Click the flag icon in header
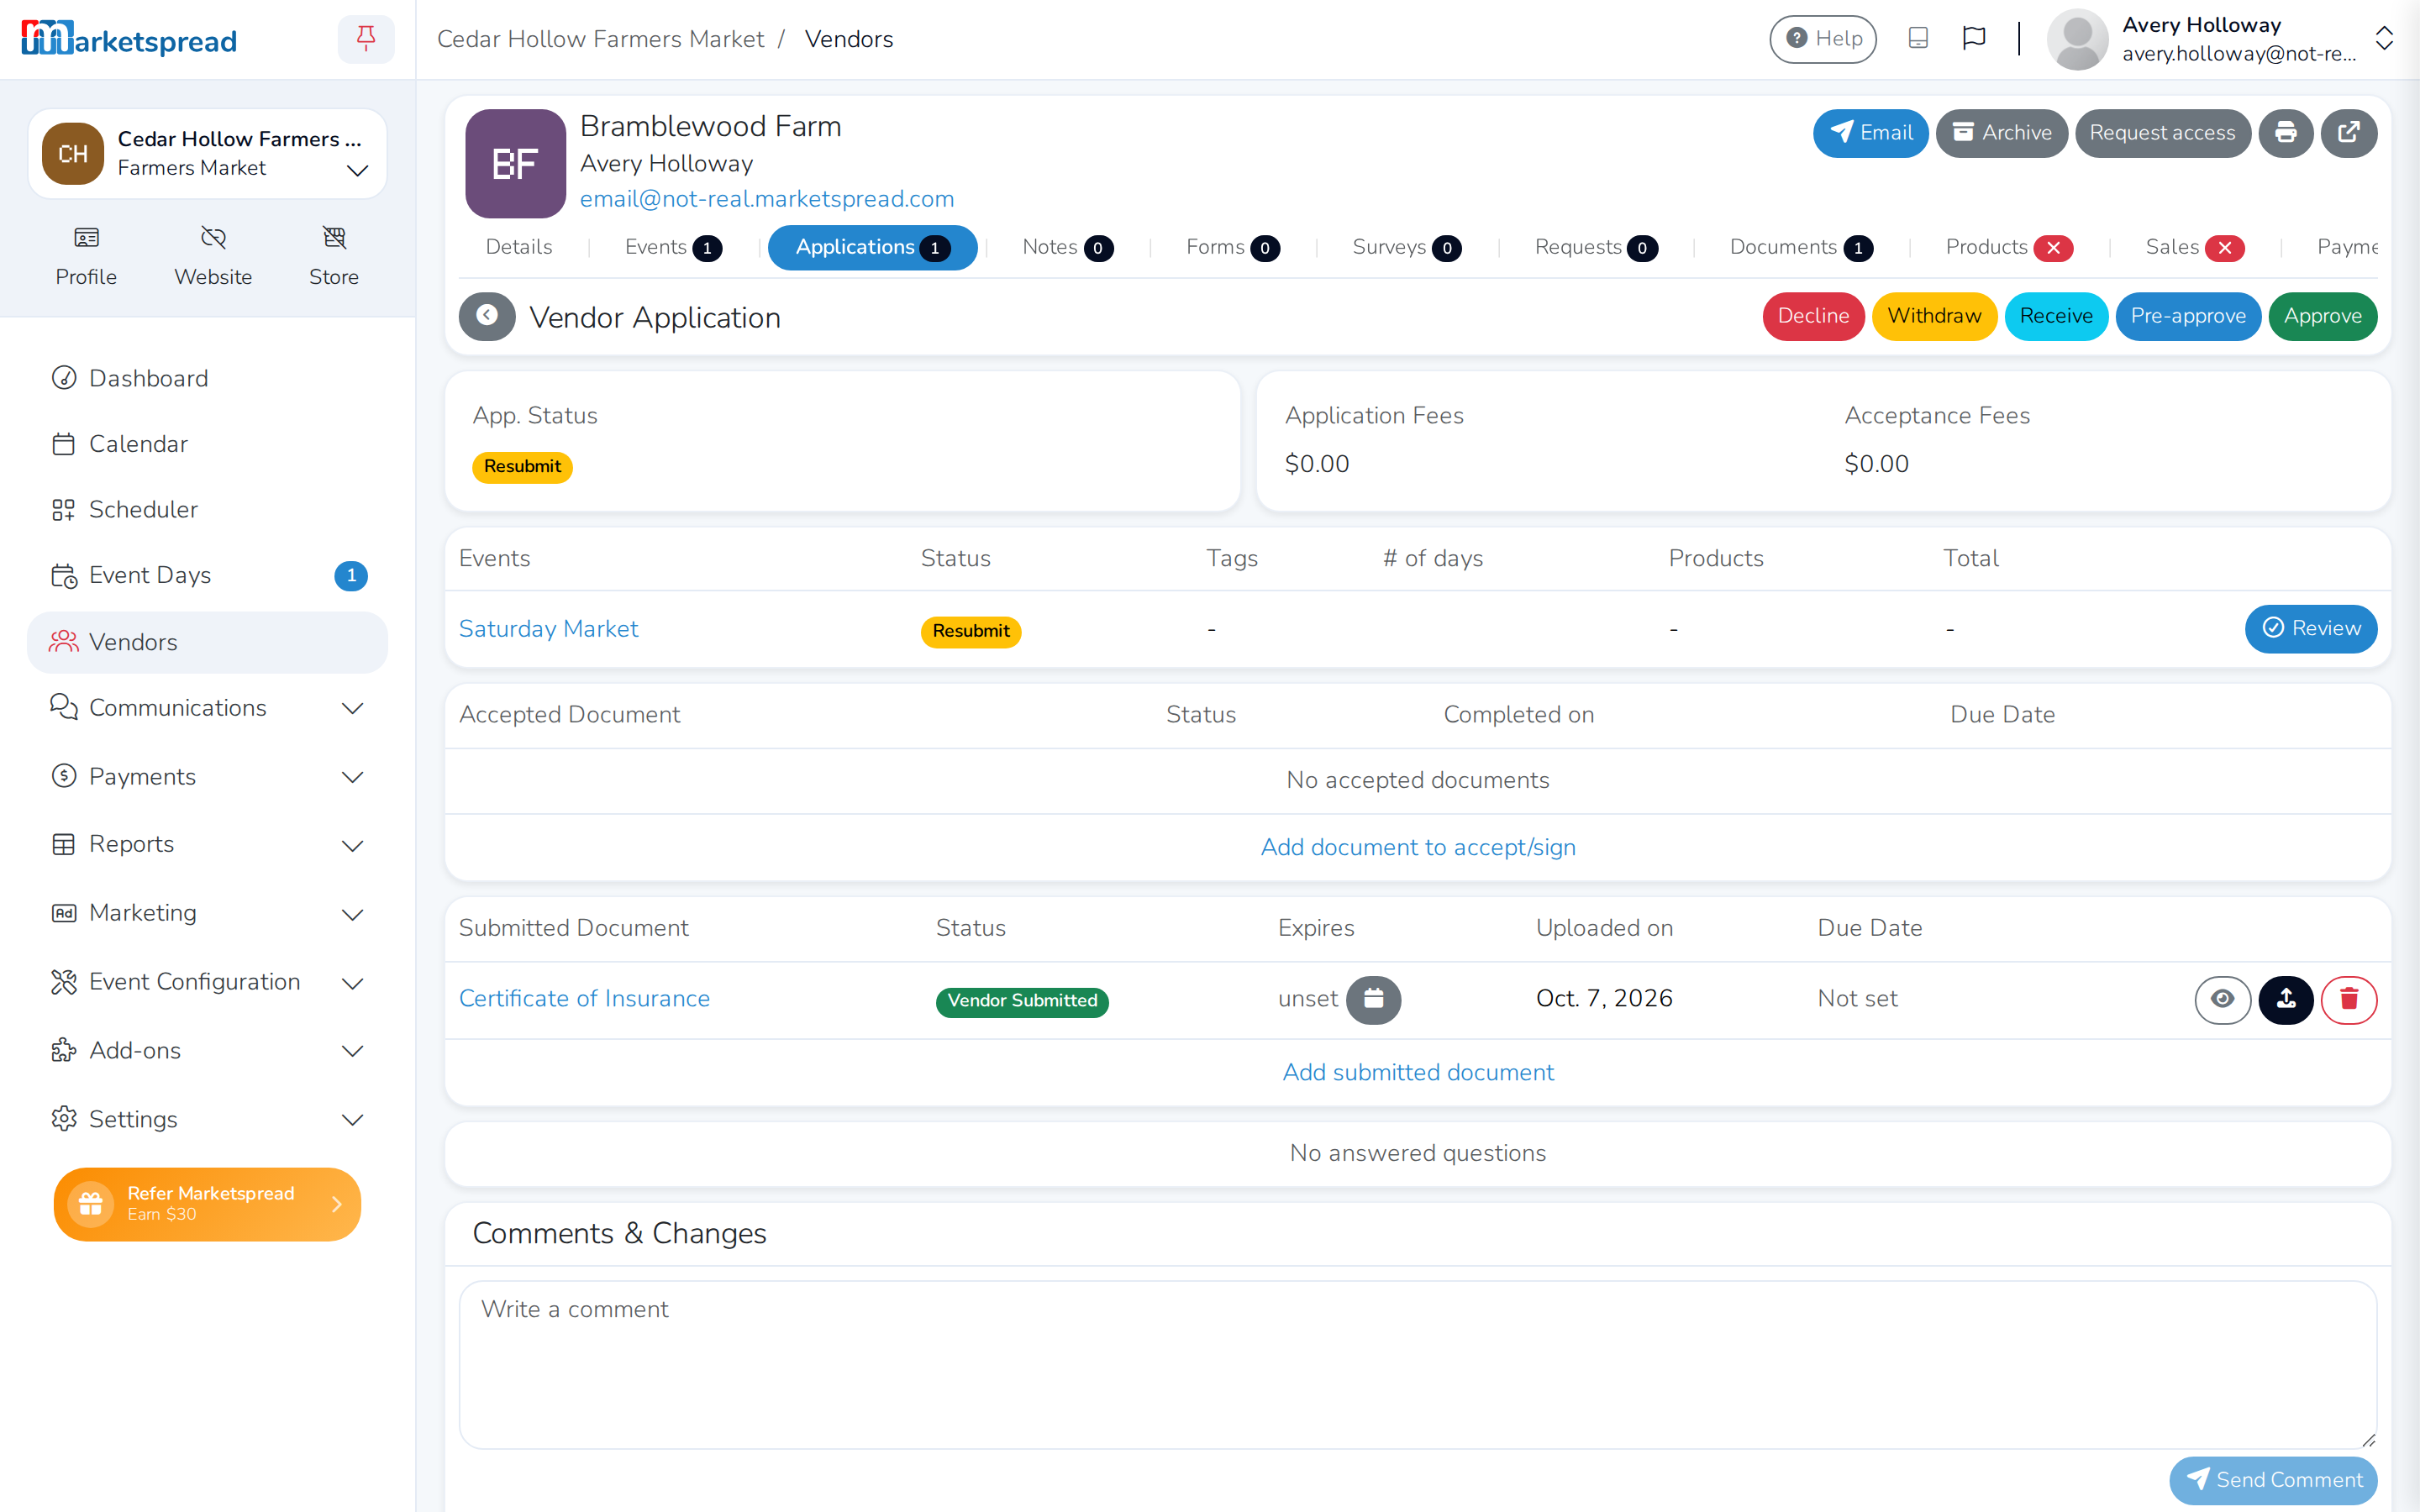The image size is (2420, 1512). (x=1974, y=39)
